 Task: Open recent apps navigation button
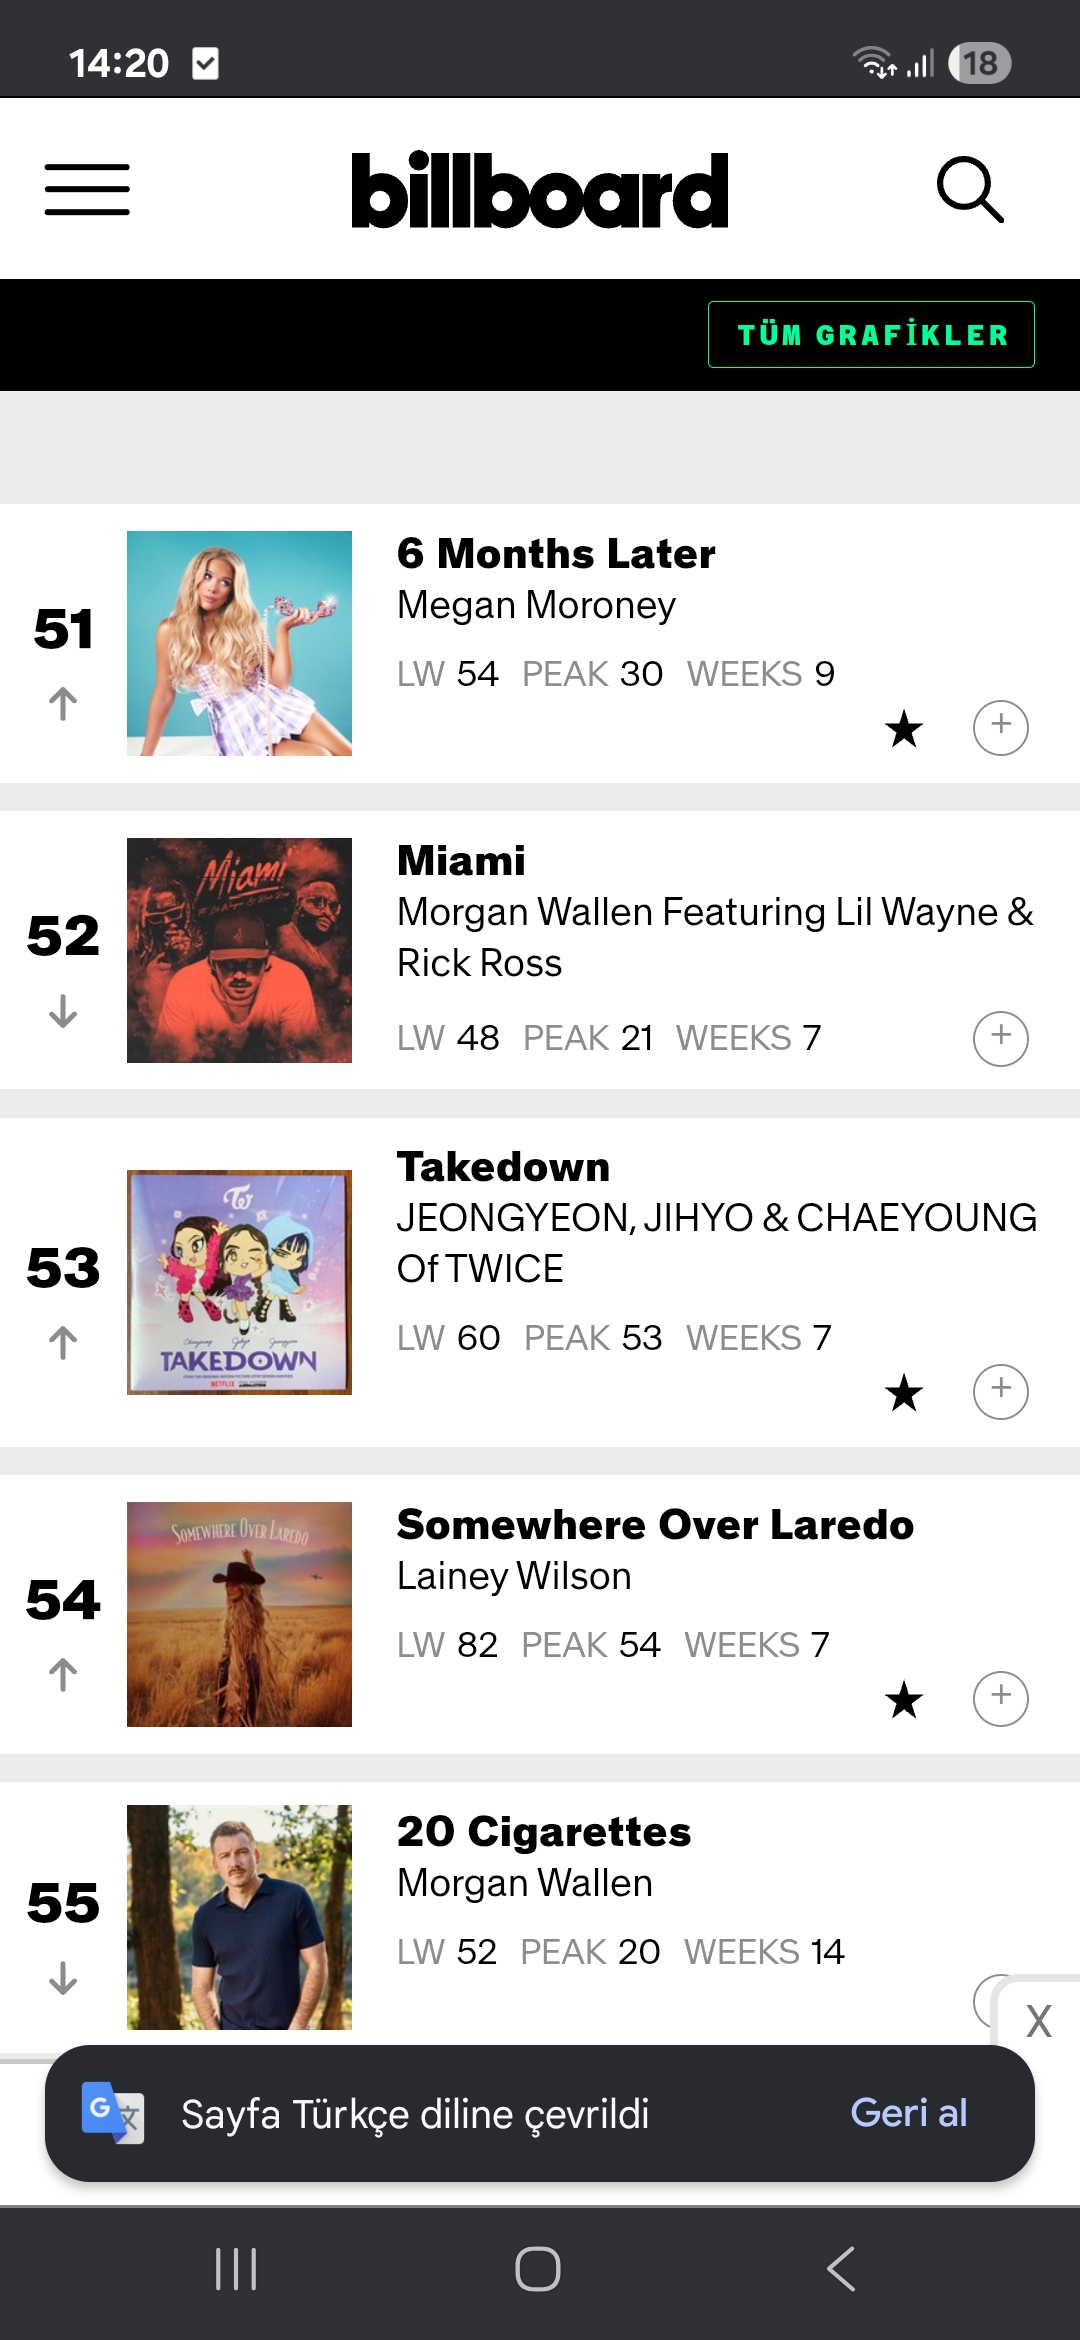tap(236, 2269)
